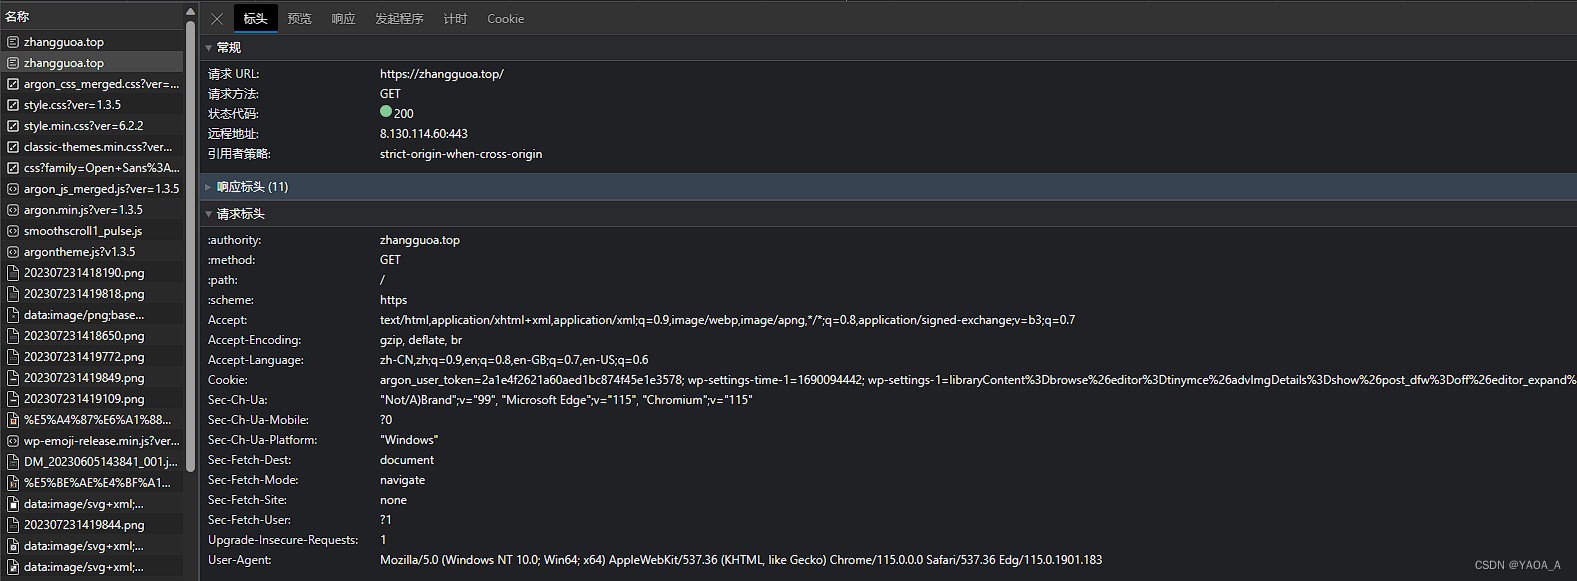
Task: Select style.min.css?ver=6.2.2 request
Action: [92, 126]
